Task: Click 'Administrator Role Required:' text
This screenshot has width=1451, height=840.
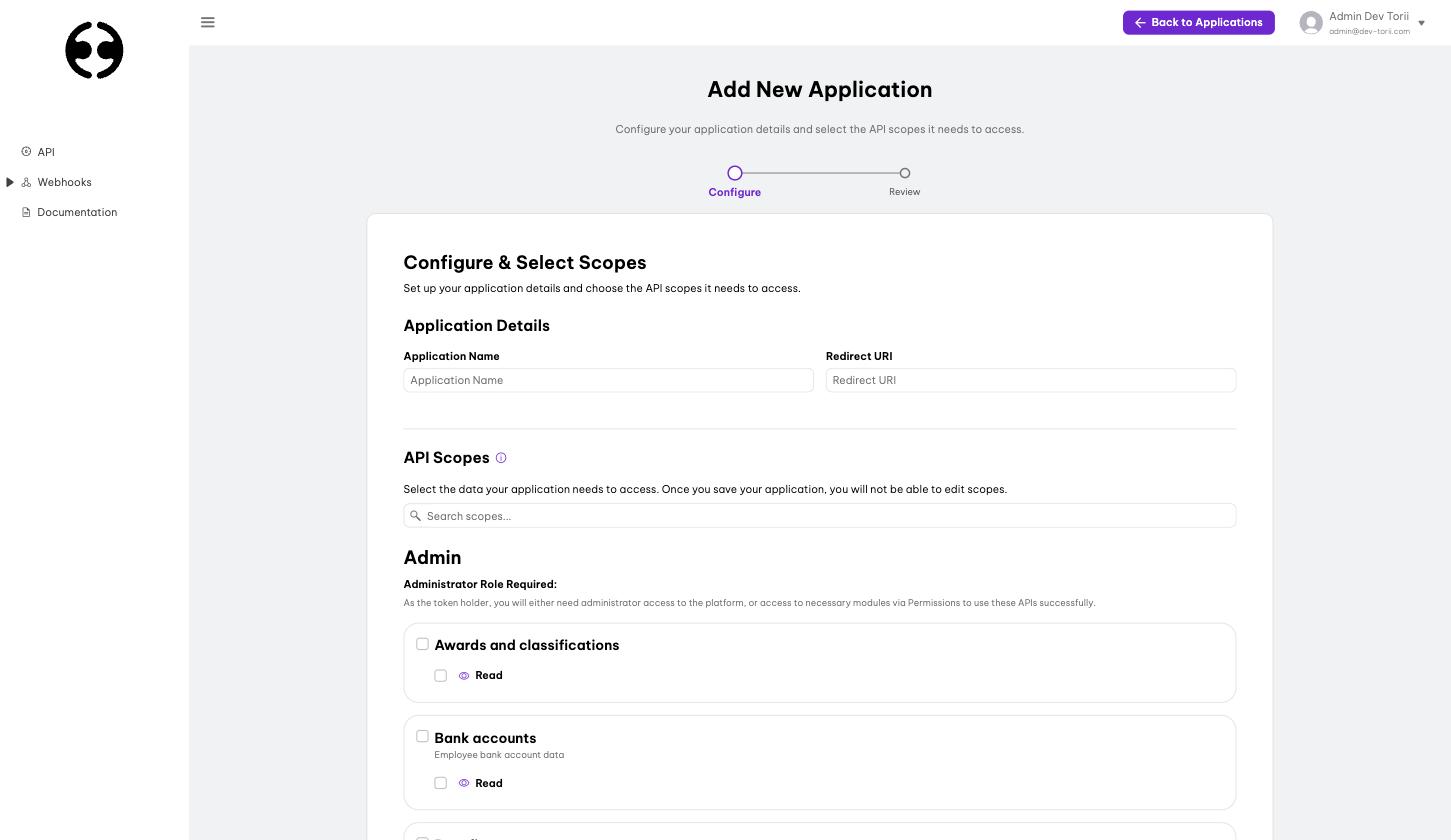Action: [480, 584]
